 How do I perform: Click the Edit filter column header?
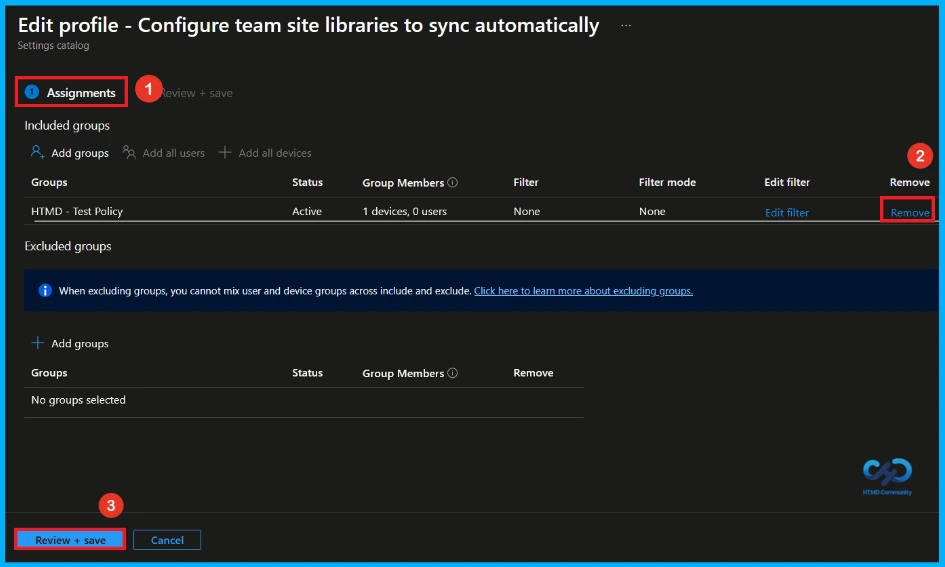coord(786,183)
